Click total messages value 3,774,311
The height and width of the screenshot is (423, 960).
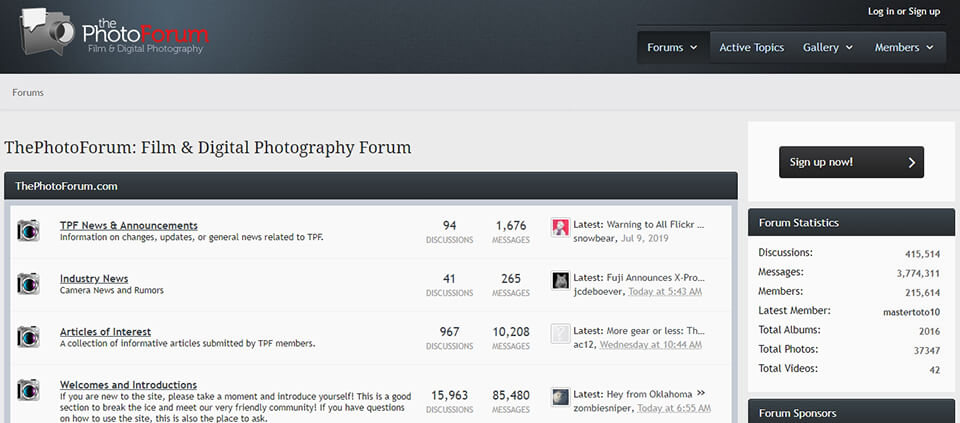[x=918, y=274]
